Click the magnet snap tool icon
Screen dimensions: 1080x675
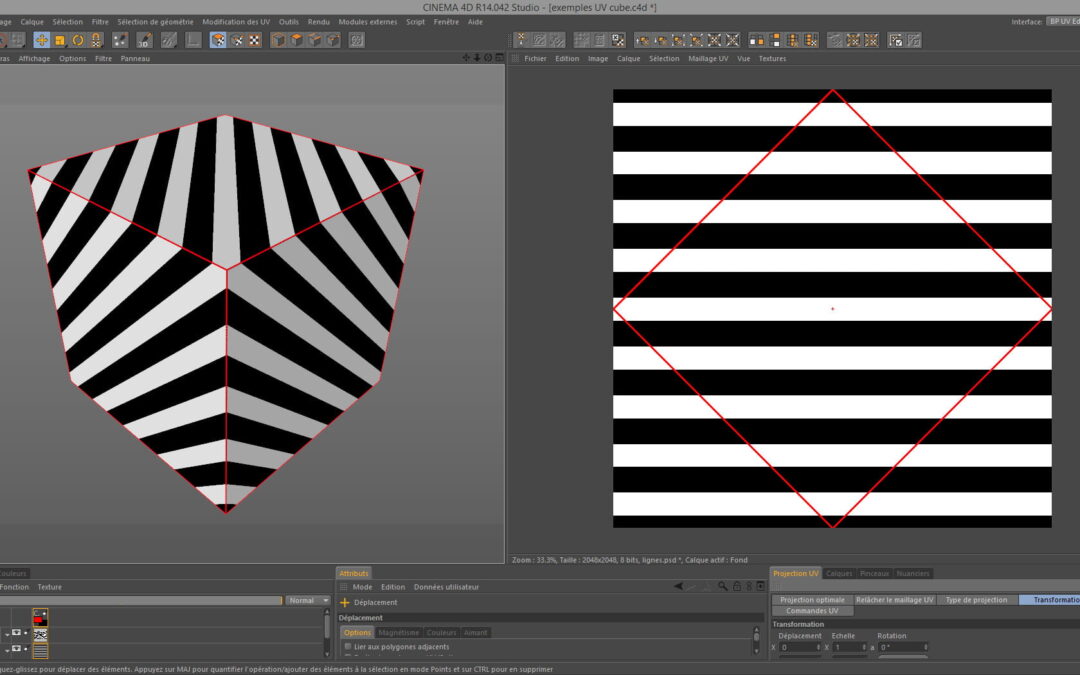(97, 40)
